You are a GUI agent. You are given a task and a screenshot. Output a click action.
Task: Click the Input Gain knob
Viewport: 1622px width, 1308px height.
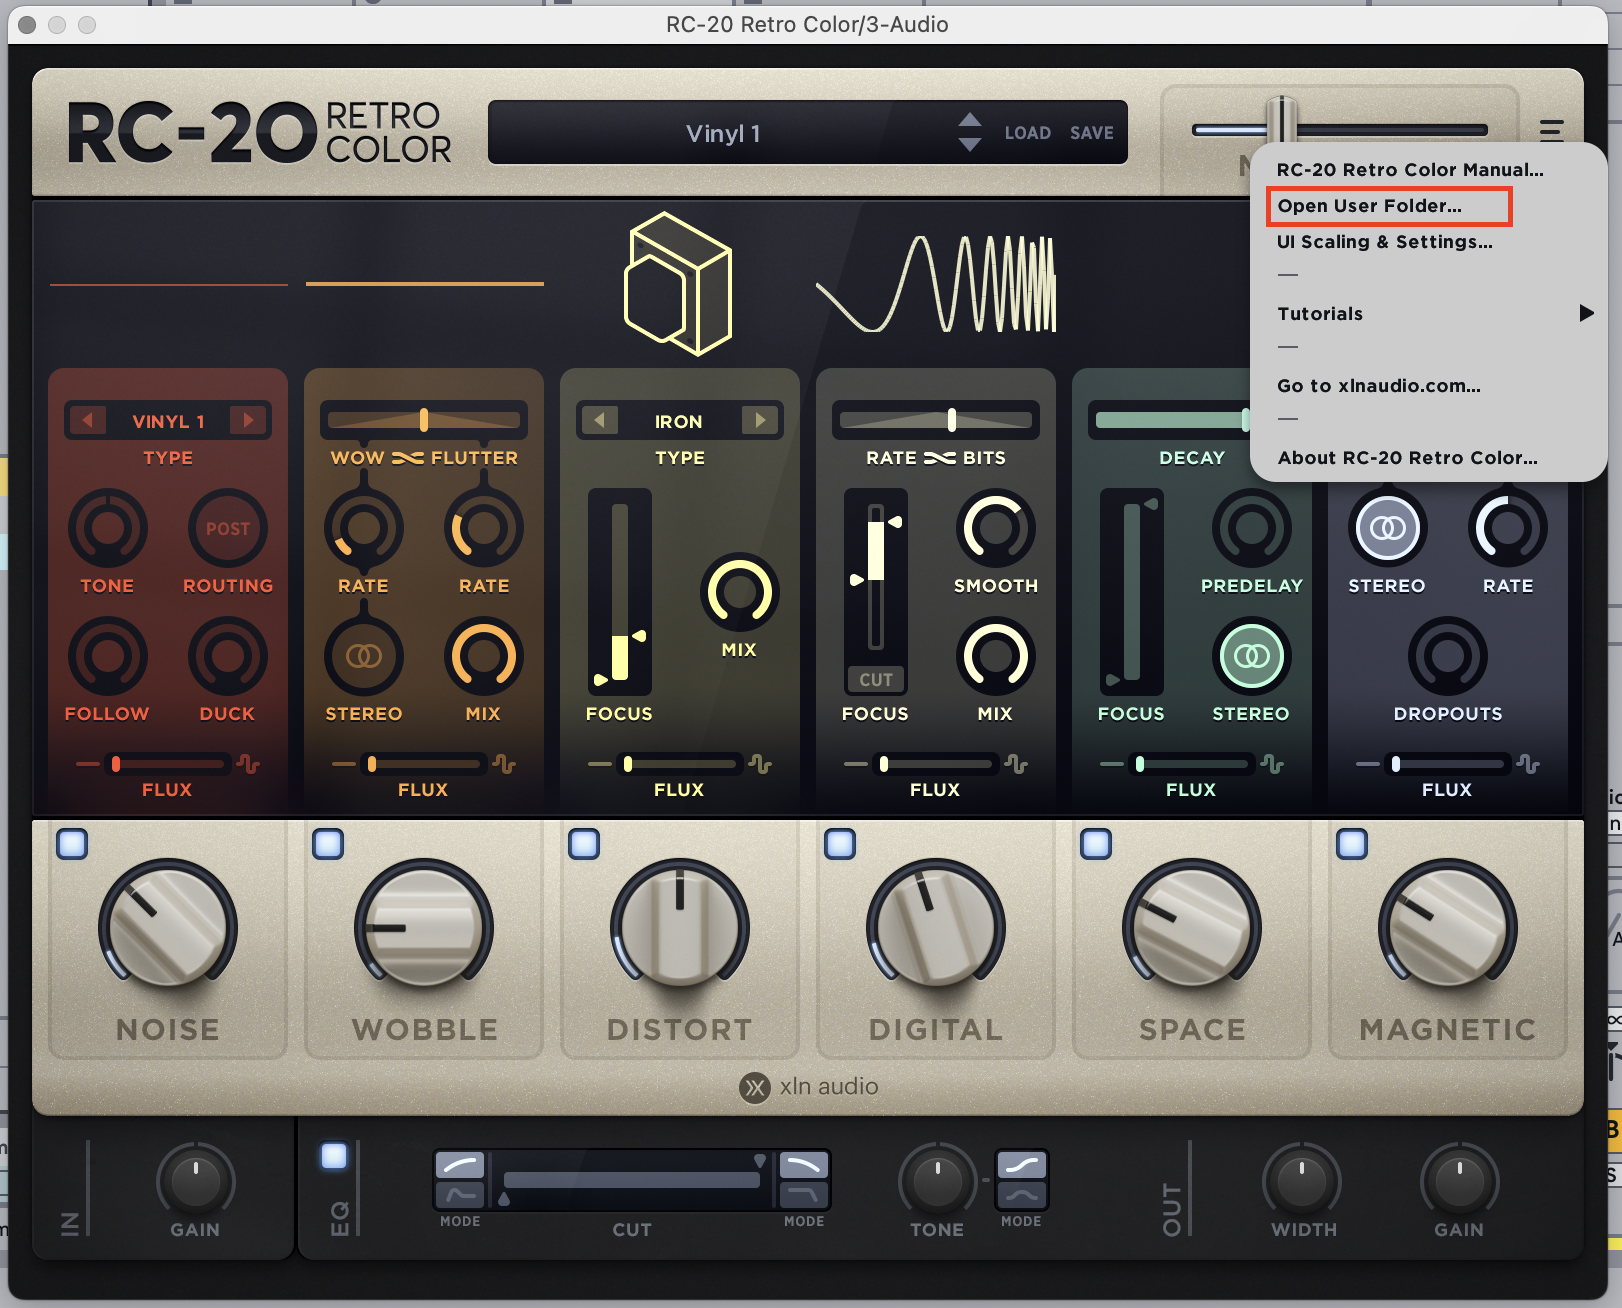click(x=196, y=1180)
